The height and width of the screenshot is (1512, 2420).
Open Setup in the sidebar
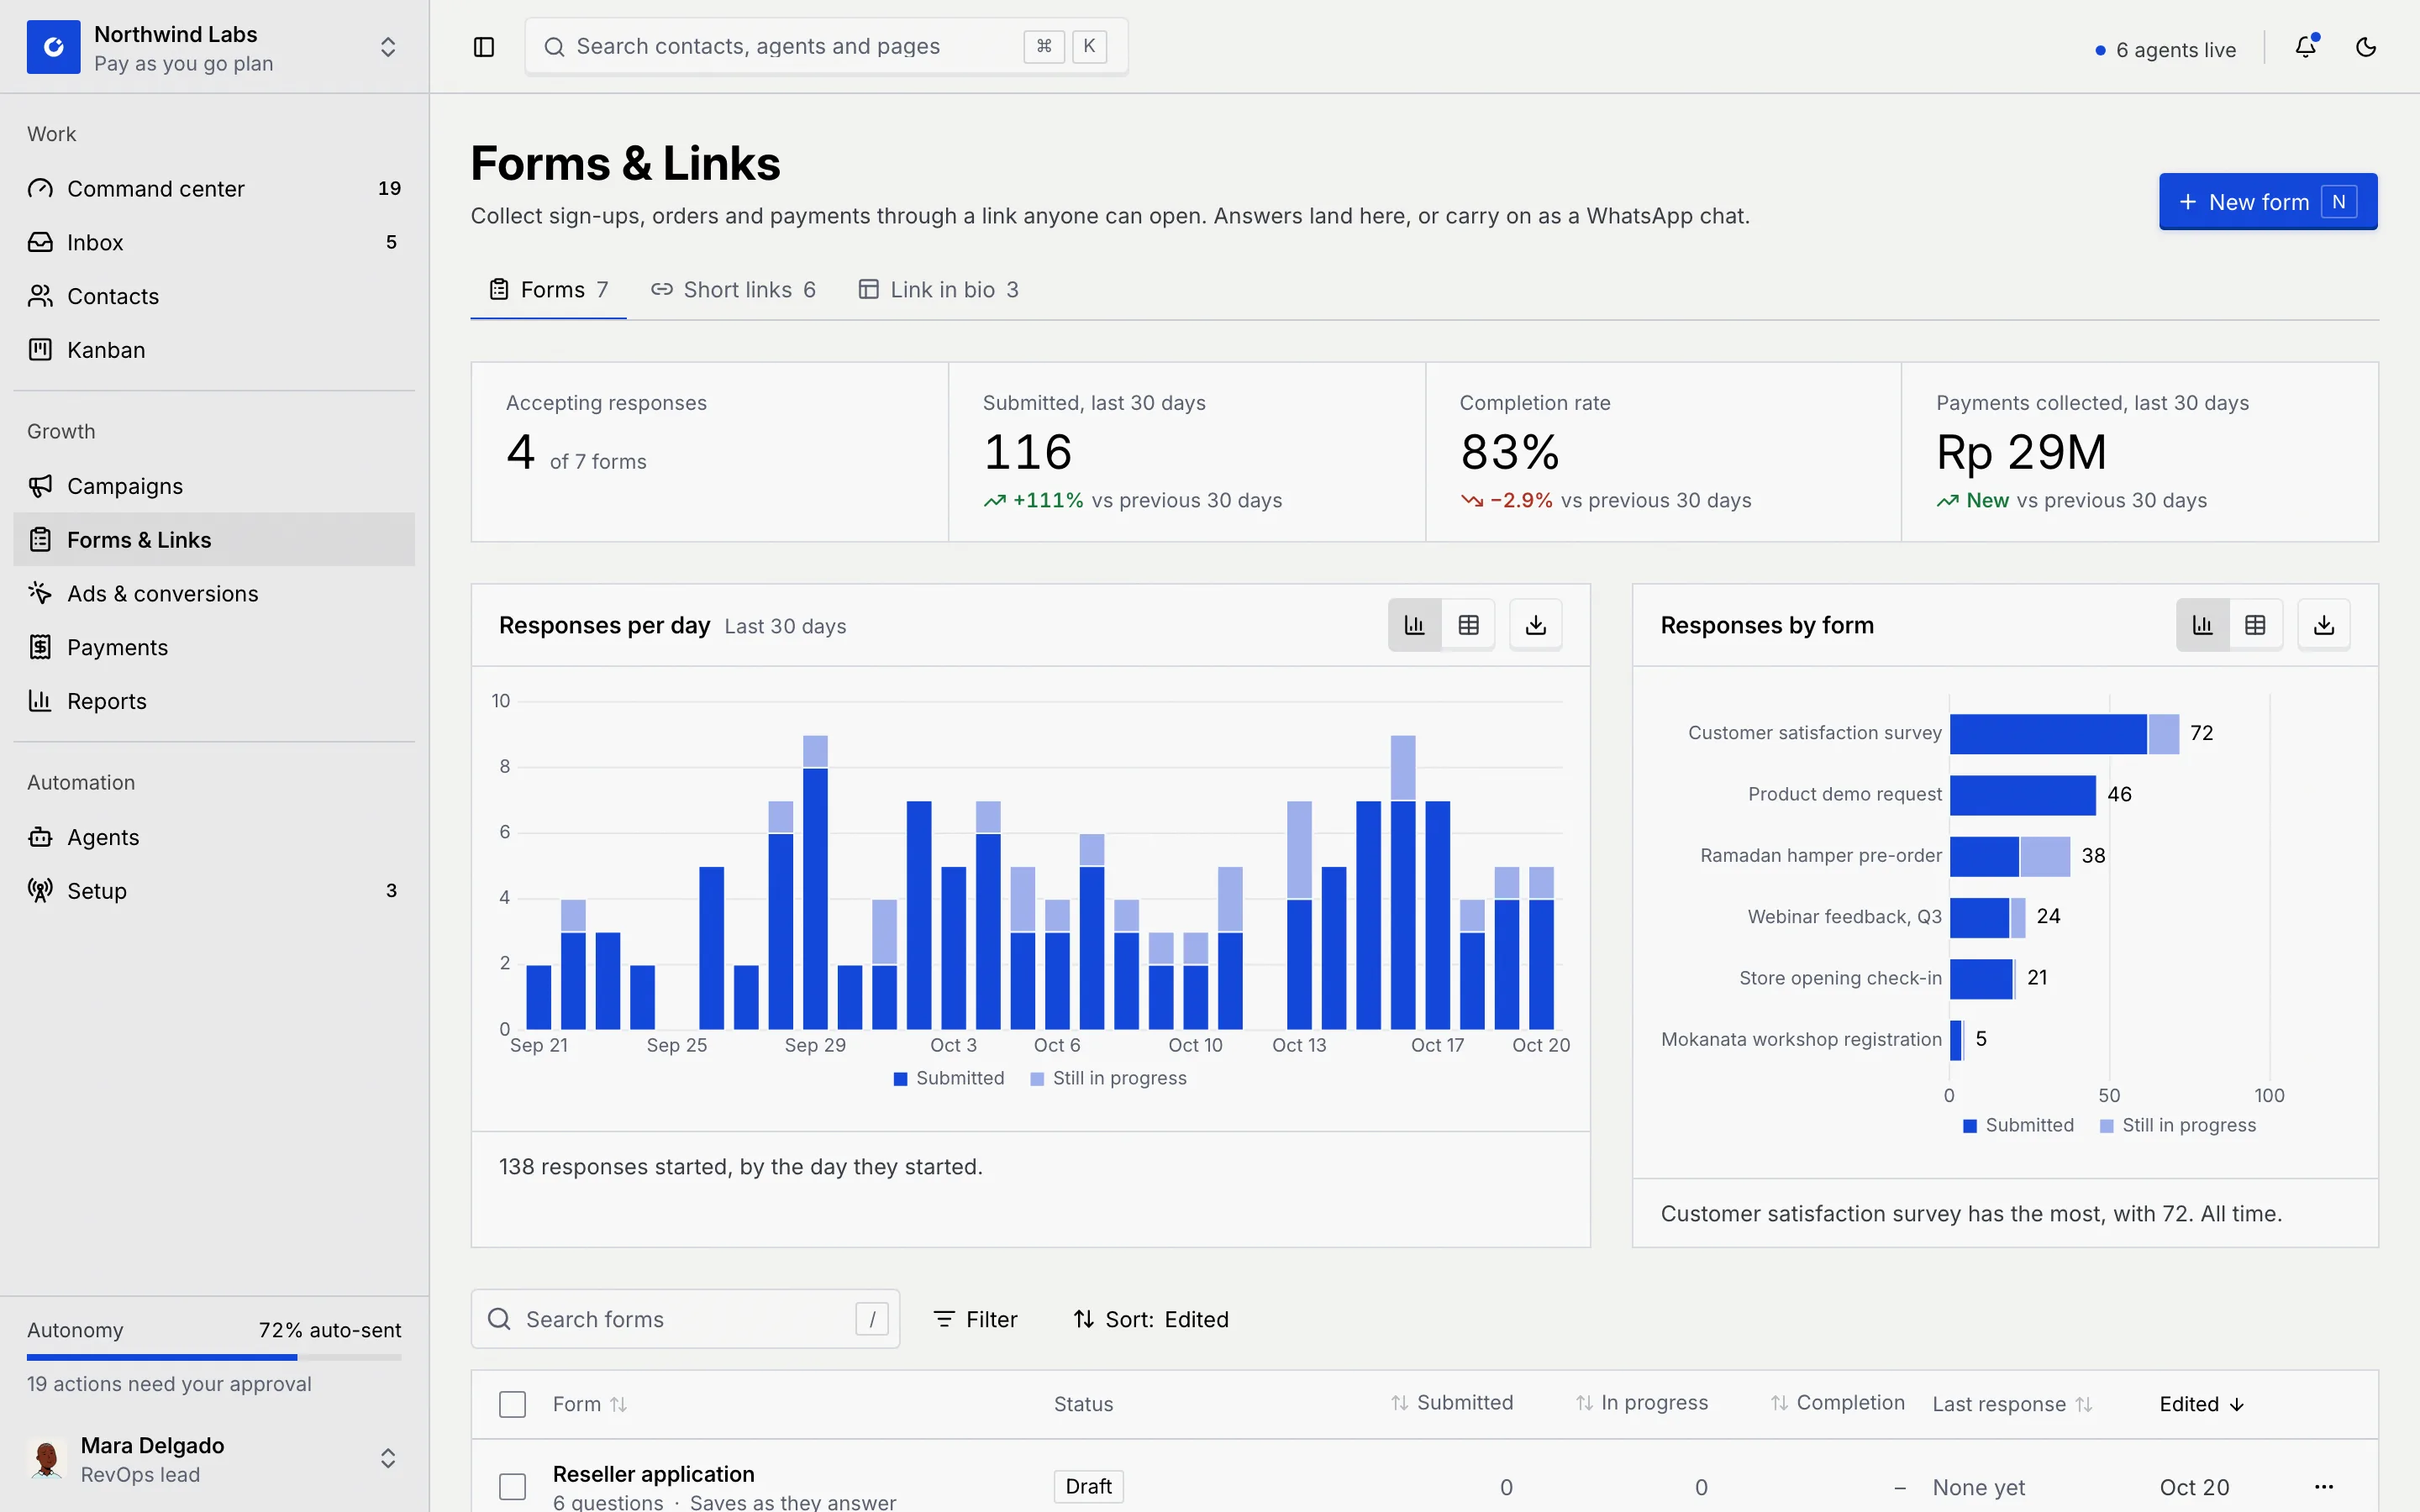pos(214,891)
